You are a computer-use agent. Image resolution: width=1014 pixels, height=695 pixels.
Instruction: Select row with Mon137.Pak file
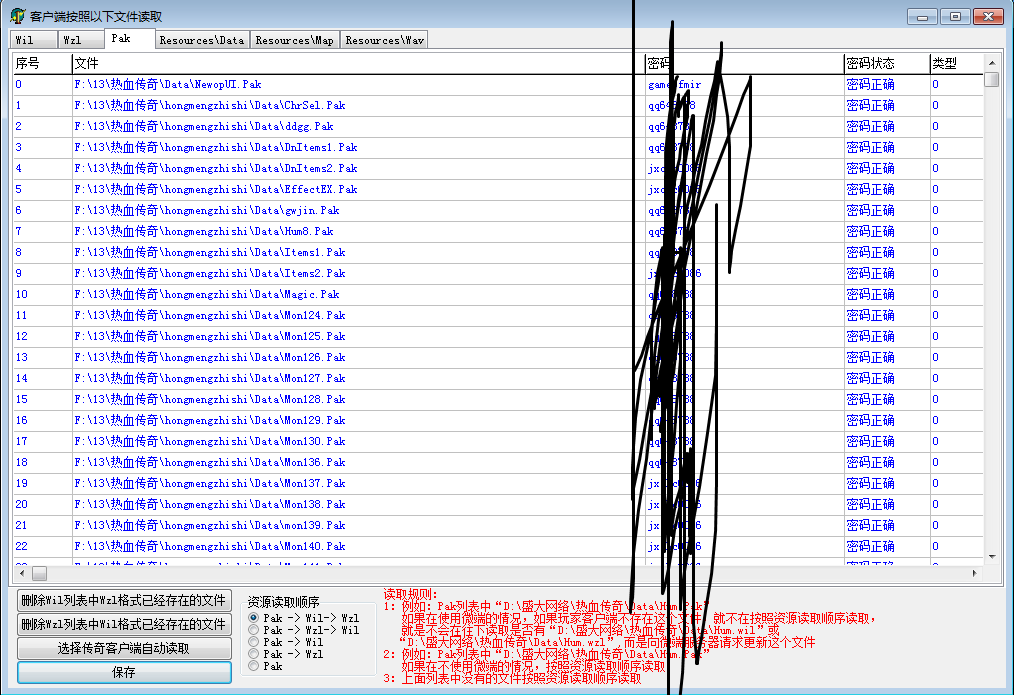[498, 484]
